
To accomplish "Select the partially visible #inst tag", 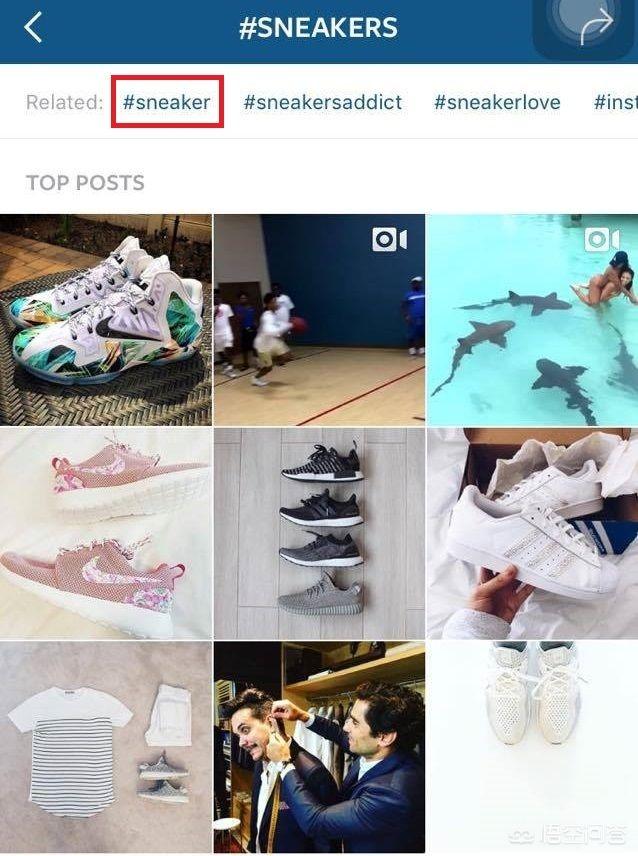I will click(x=616, y=102).
